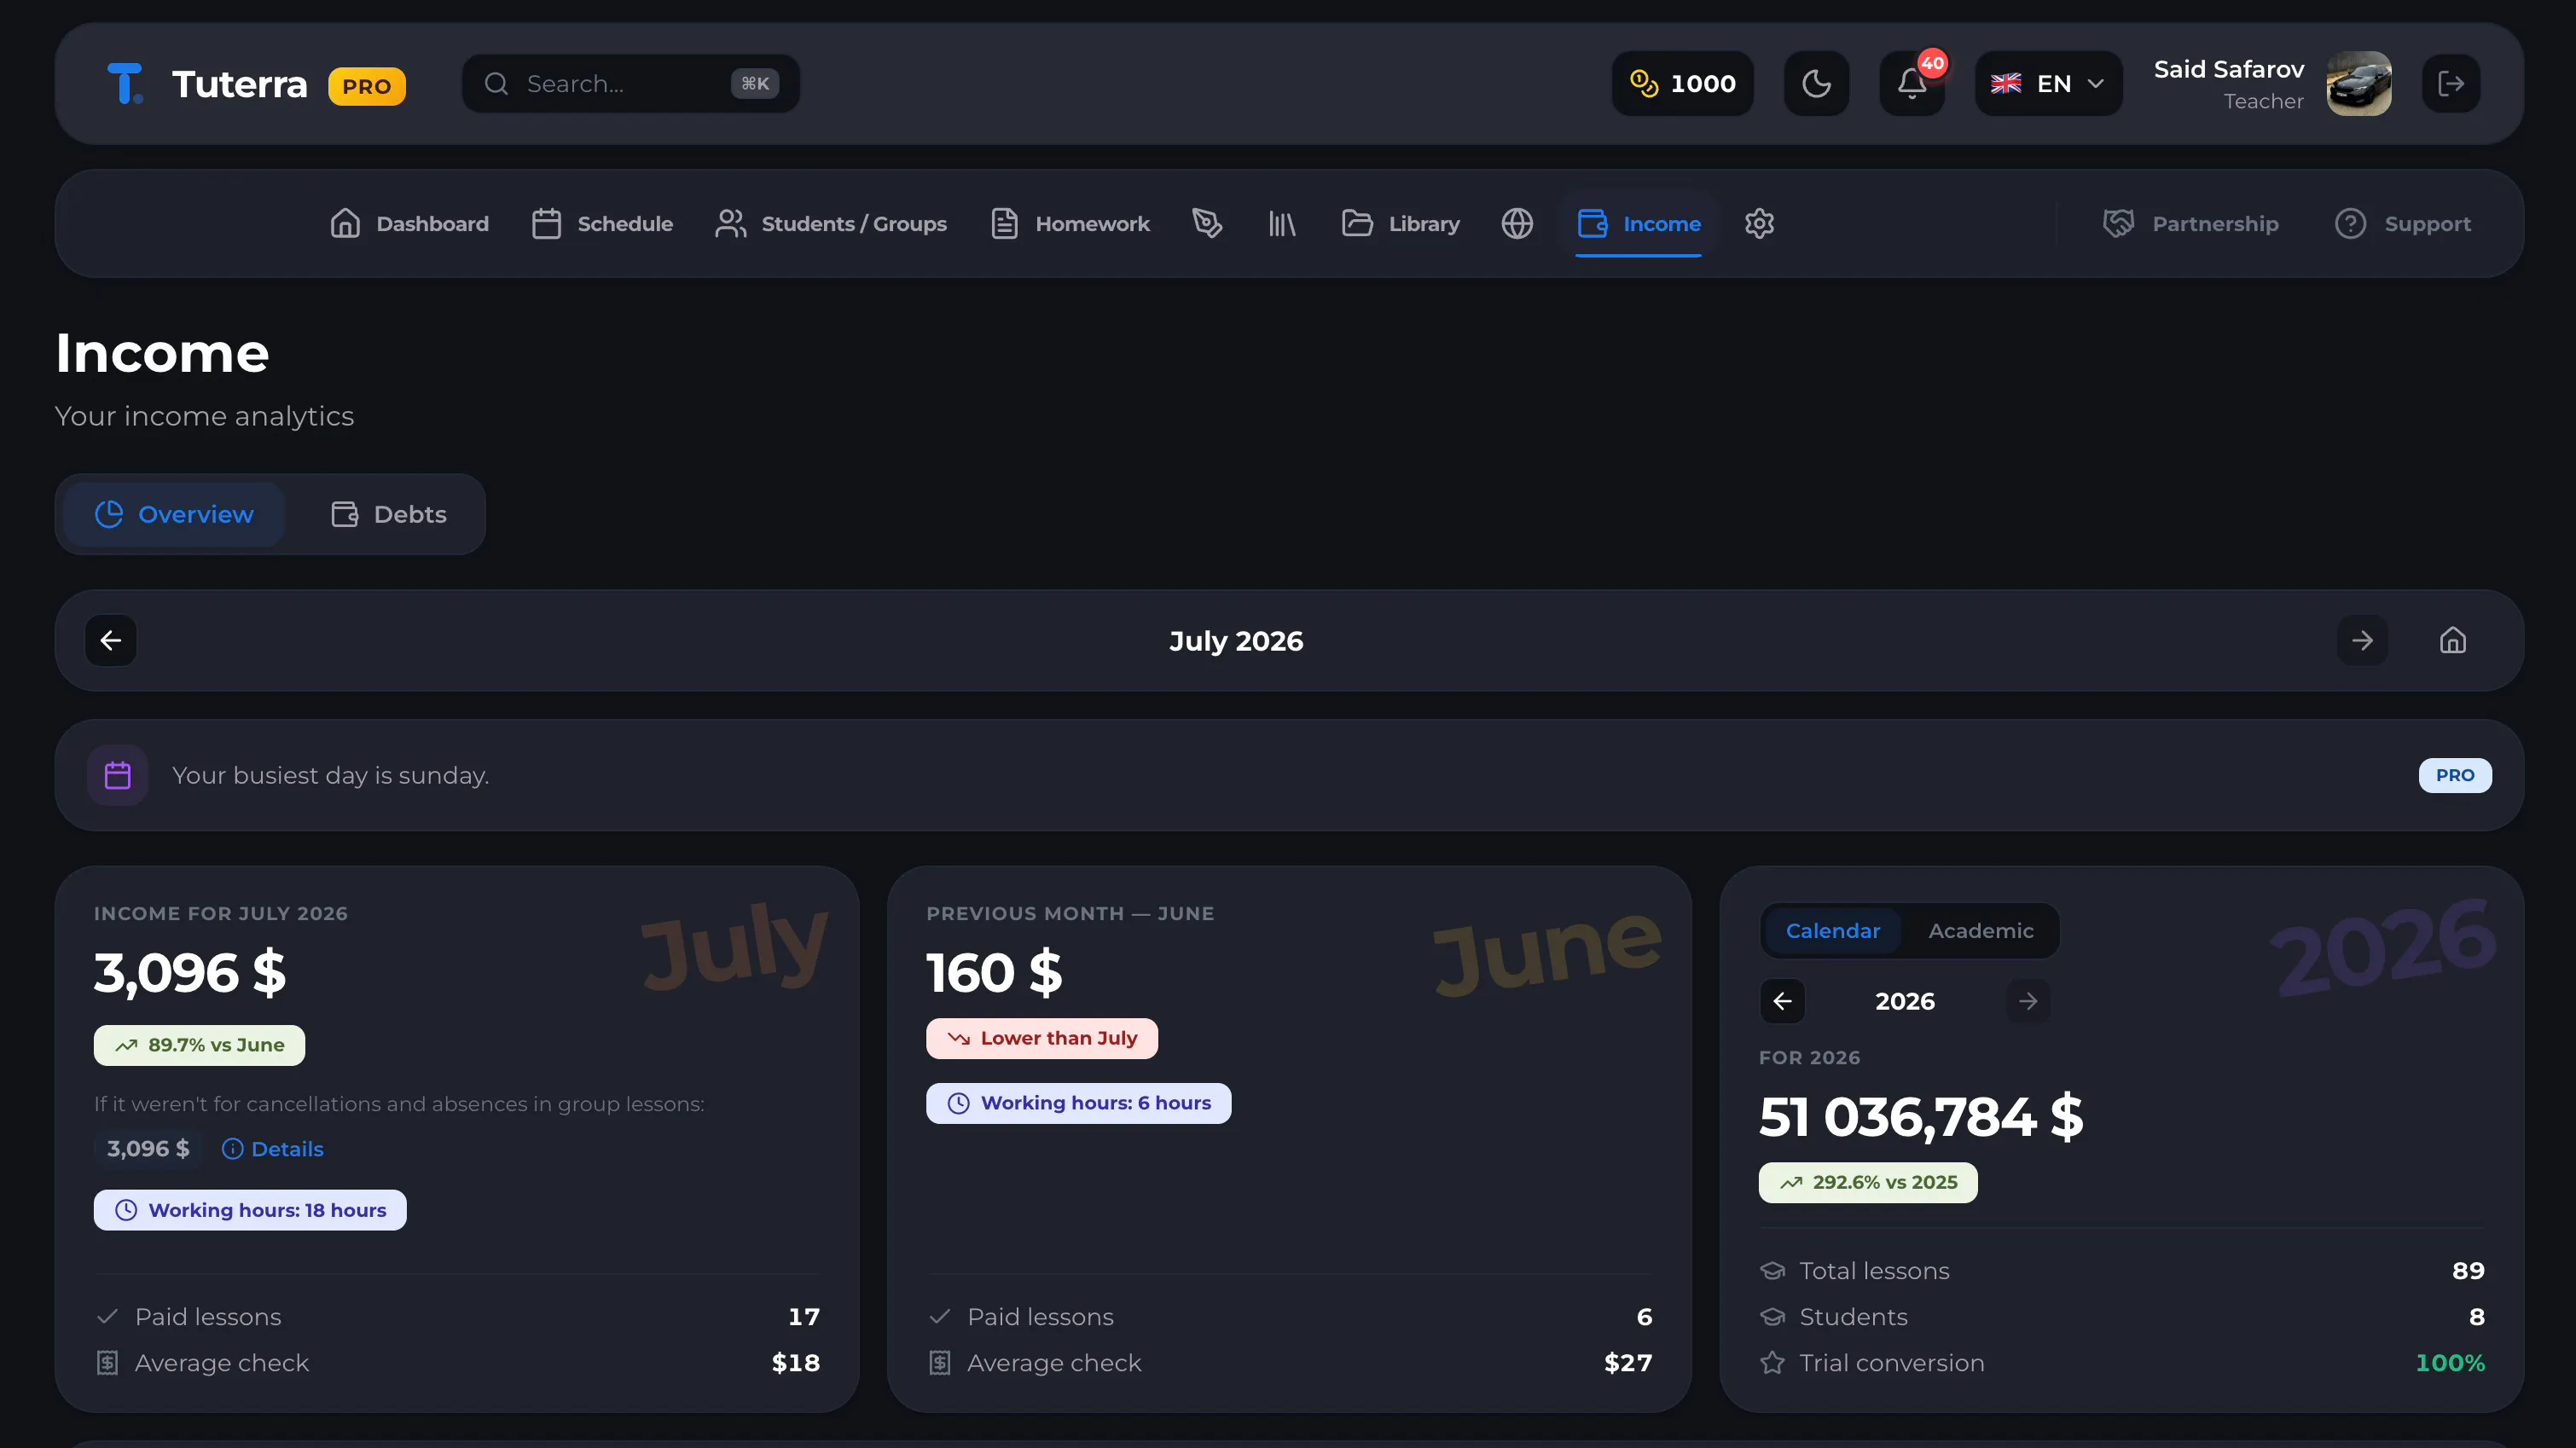The image size is (2576, 1448).
Task: Open Students / Groups nav item
Action: tap(831, 224)
